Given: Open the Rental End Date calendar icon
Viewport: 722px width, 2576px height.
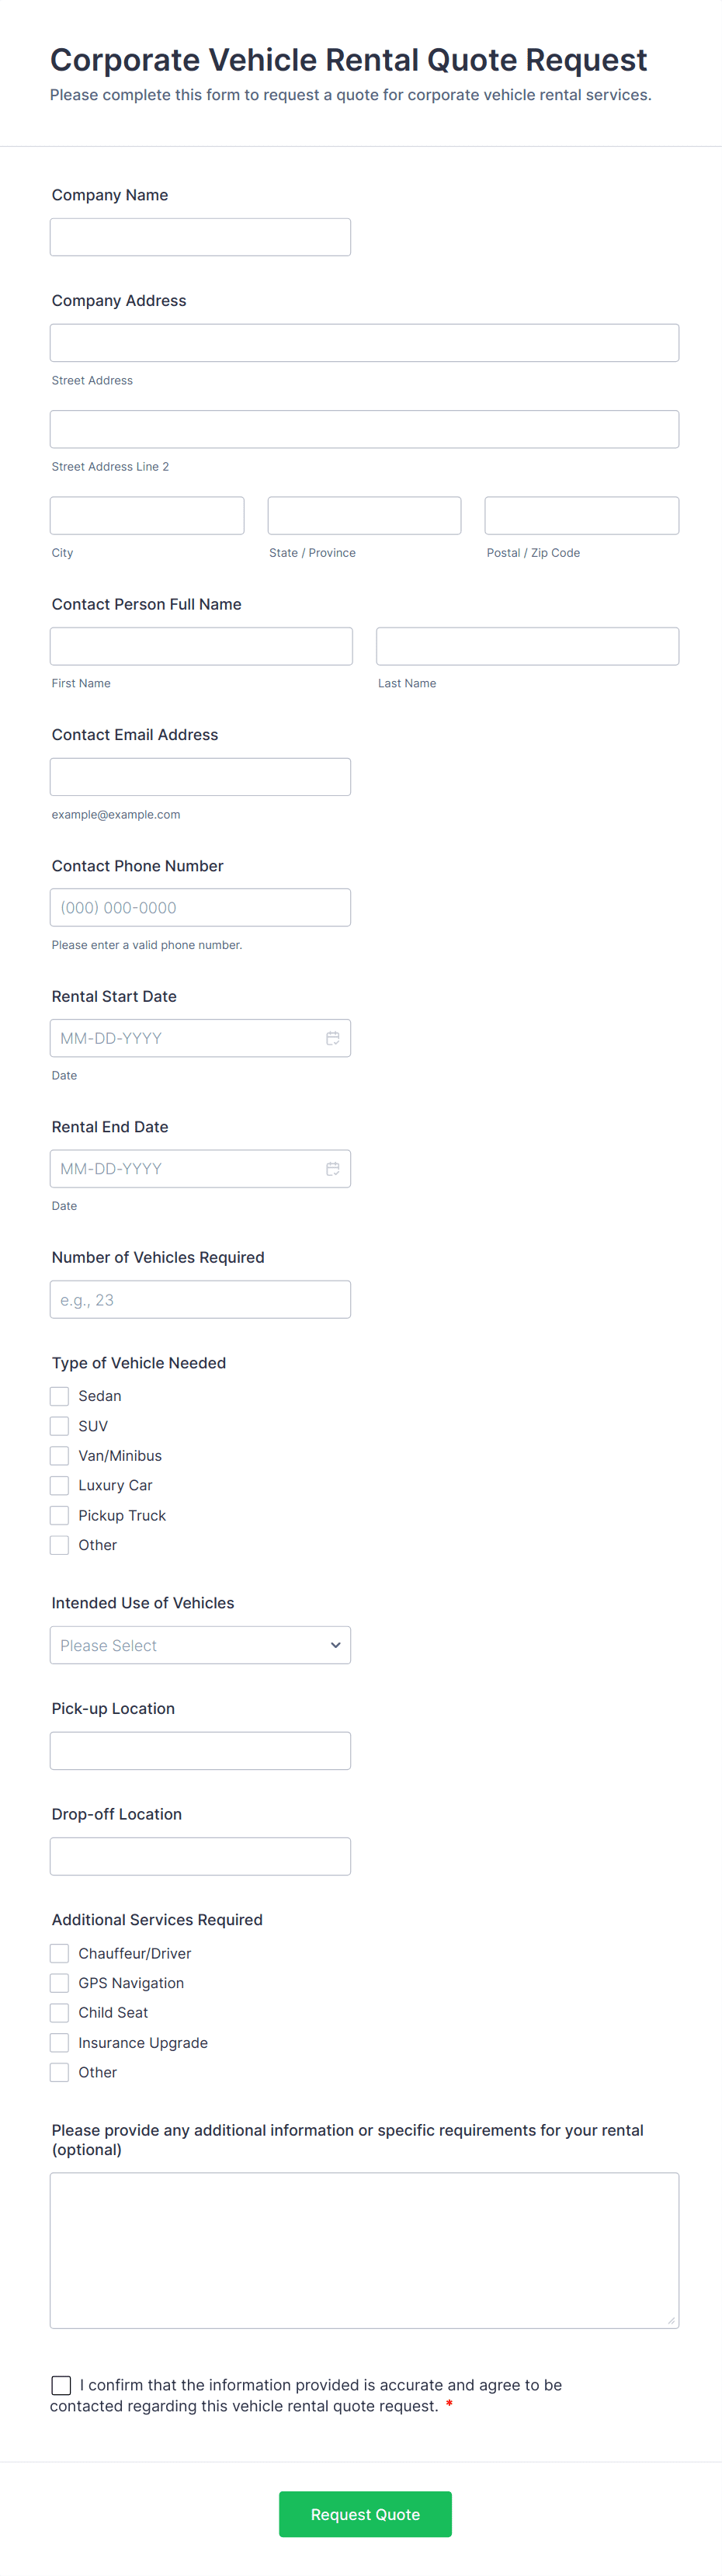Looking at the screenshot, I should [x=332, y=1169].
